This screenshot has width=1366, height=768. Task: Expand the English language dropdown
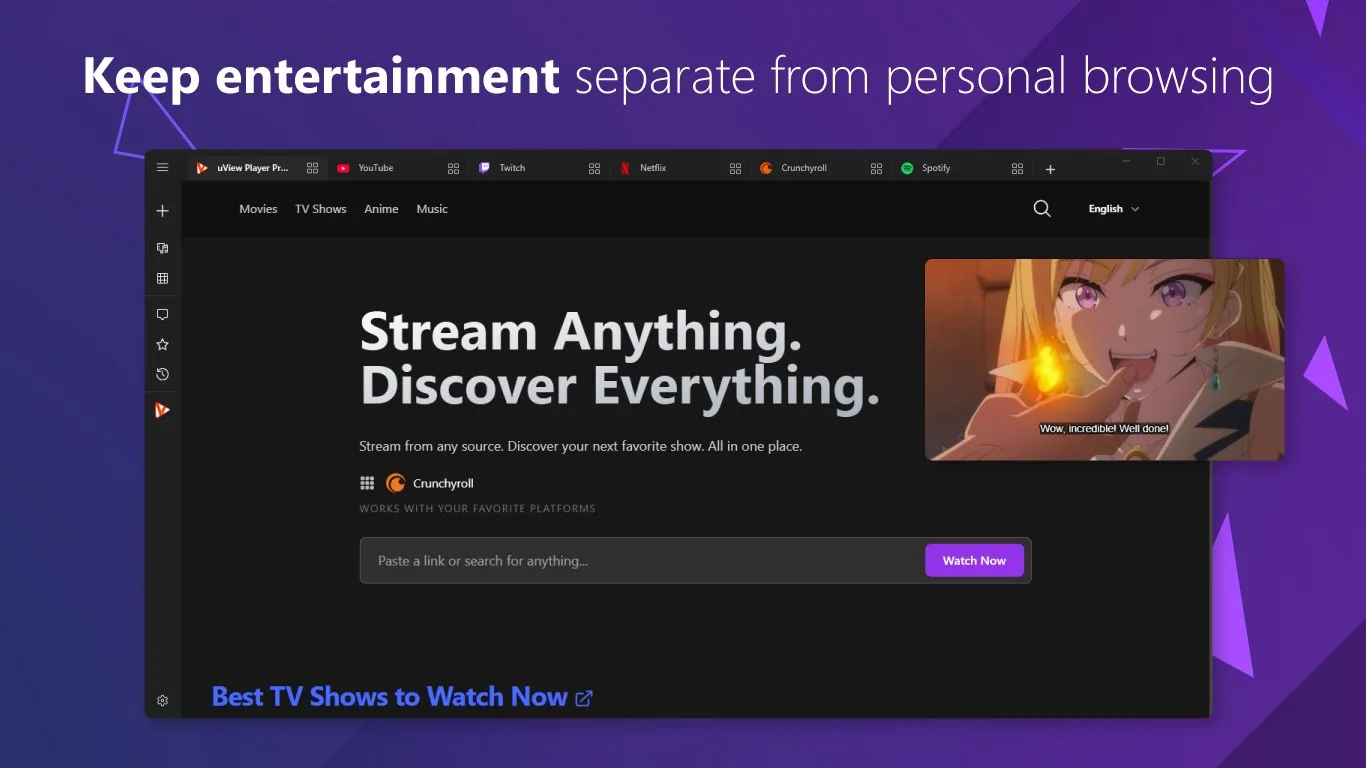tap(1114, 209)
